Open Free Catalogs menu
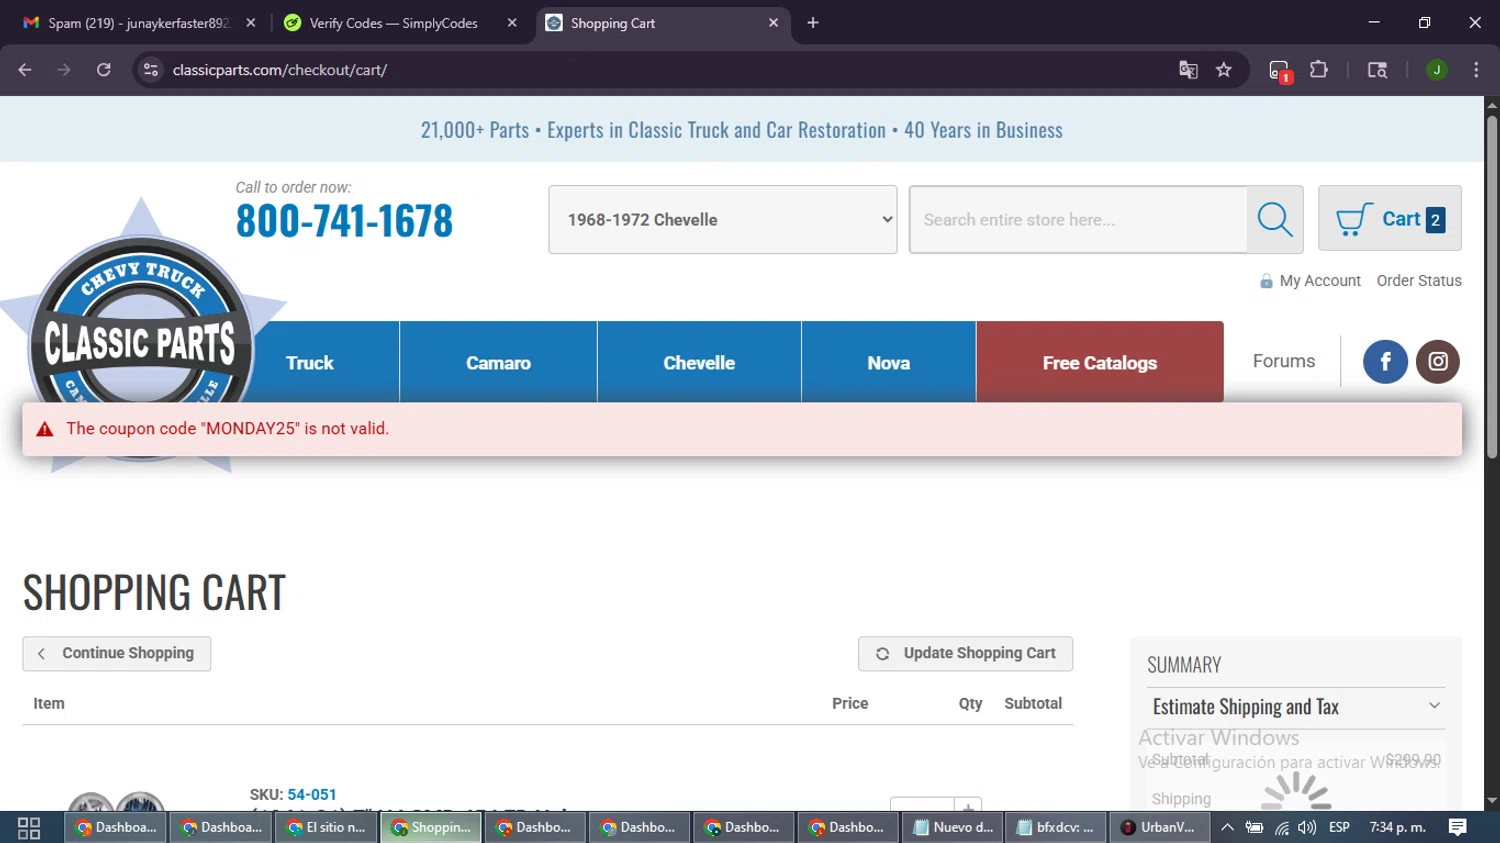The height and width of the screenshot is (843, 1500). (x=1100, y=362)
